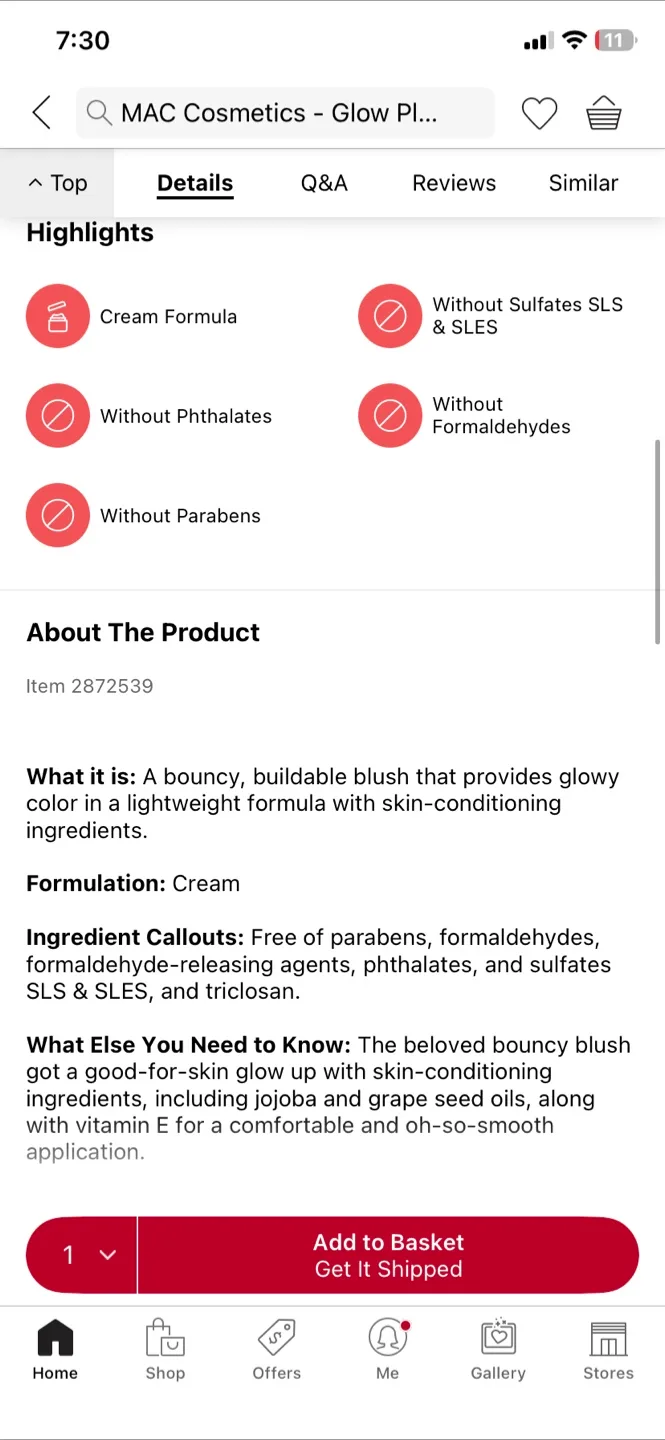Open the Similar tab
The image size is (665, 1440).
[583, 183]
